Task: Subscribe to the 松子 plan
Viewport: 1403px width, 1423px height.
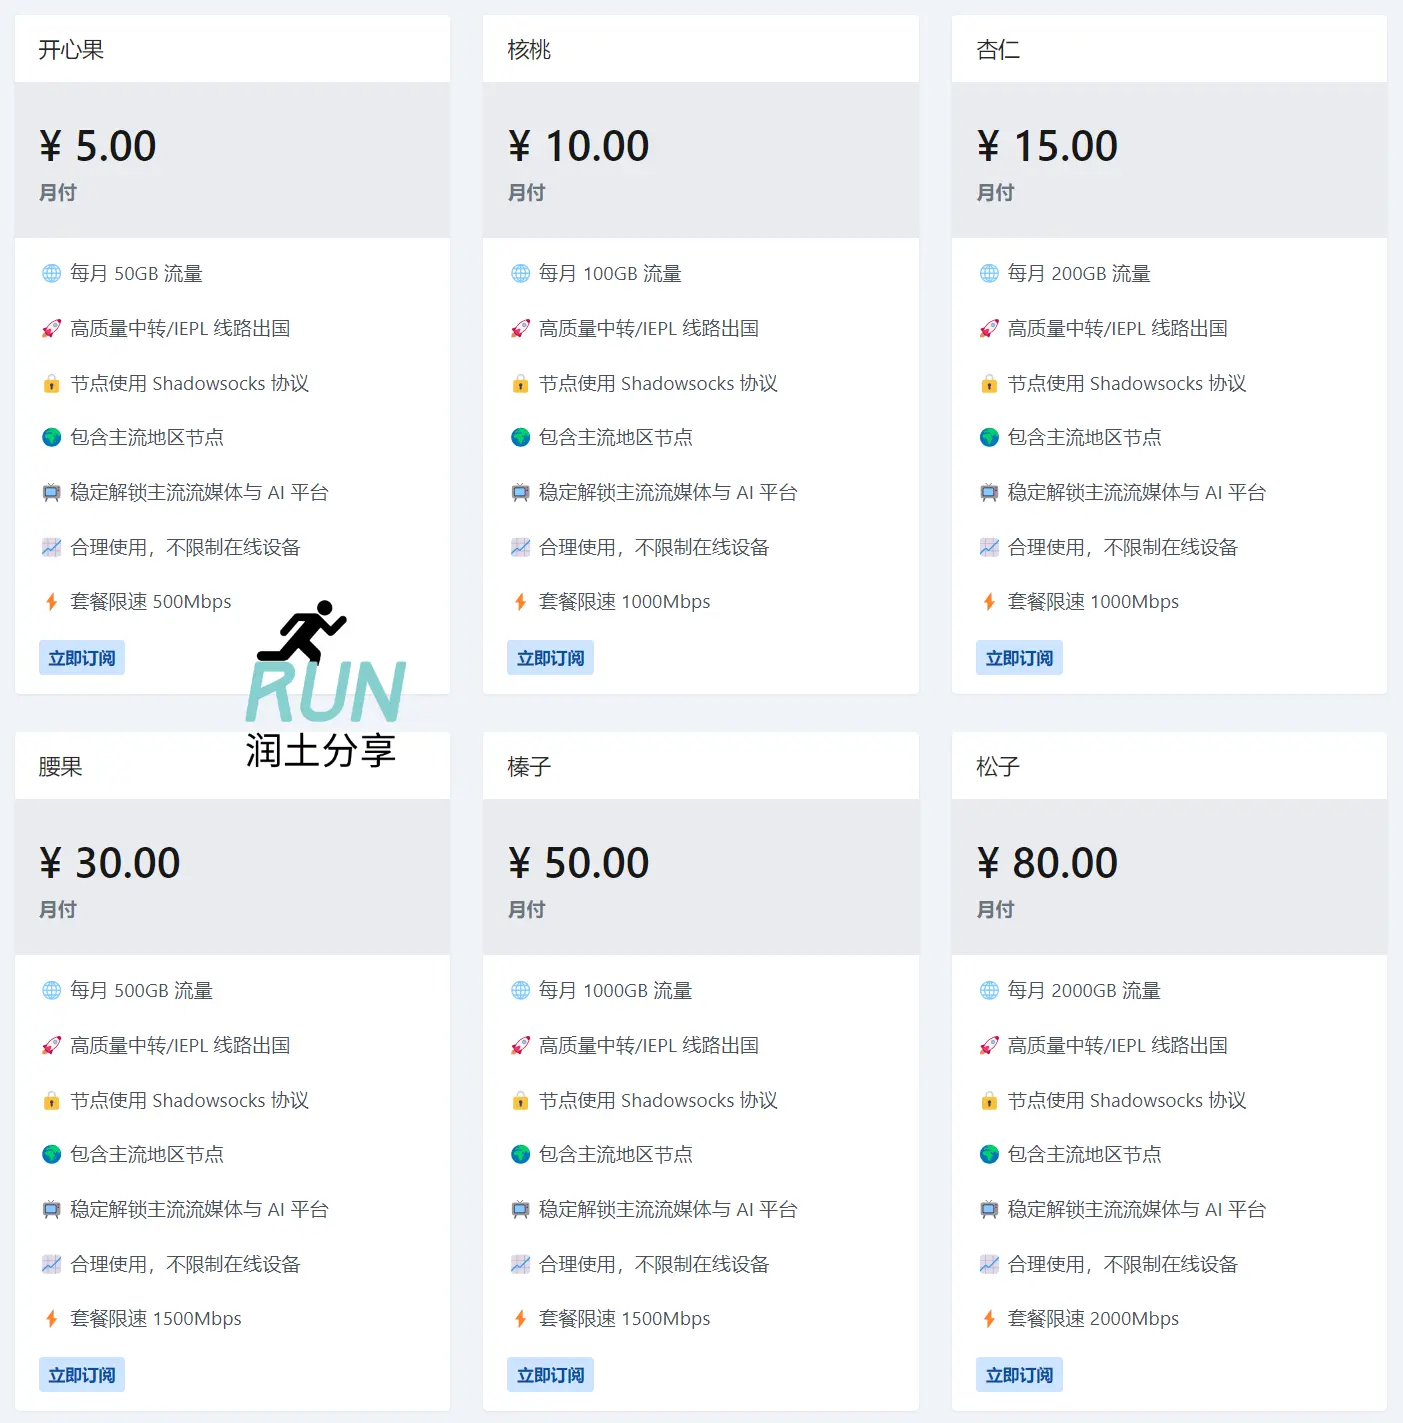Action: pyautogui.click(x=1019, y=1374)
